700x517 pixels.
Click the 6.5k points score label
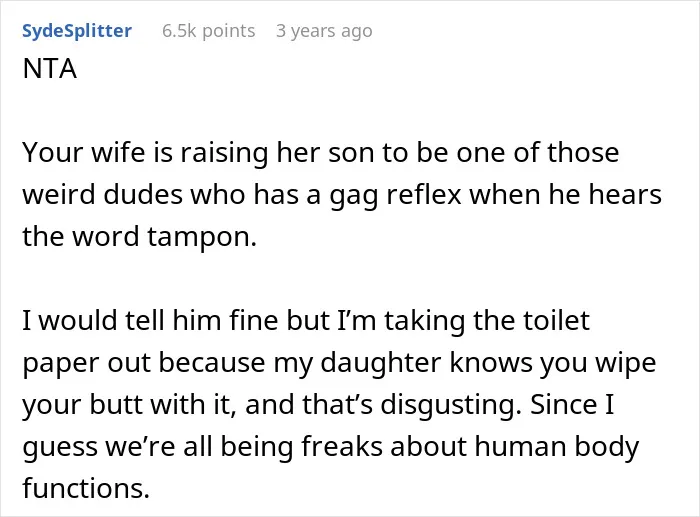(x=209, y=31)
